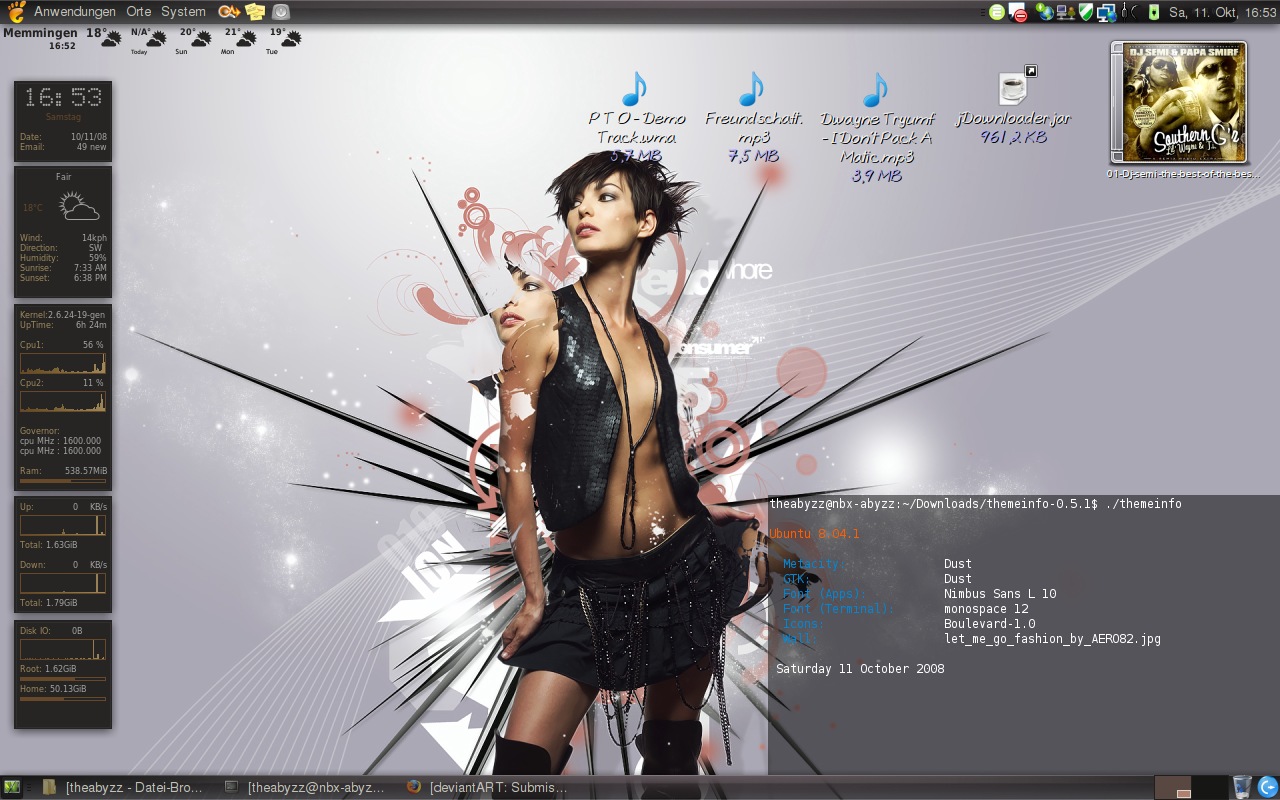The width and height of the screenshot is (1280, 800).
Task: Launch the orange arrow panel launcher
Action: click(x=229, y=12)
